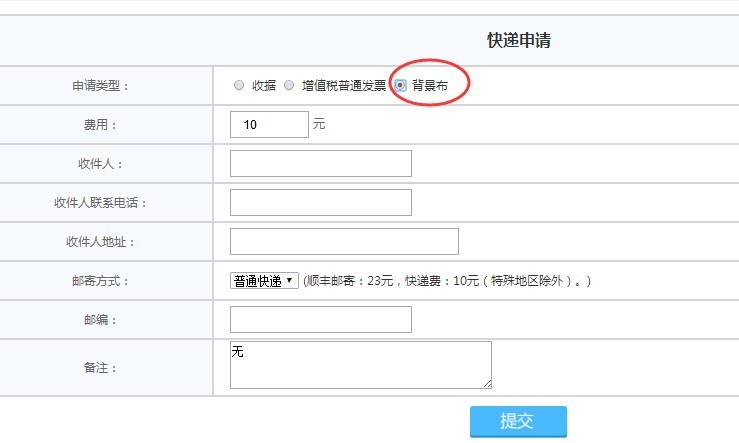This screenshot has width=739, height=443.
Task: Click the 提交 submit button
Action: (518, 421)
